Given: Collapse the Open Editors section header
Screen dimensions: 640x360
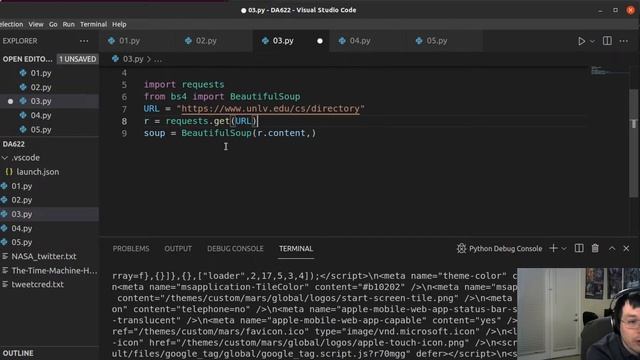Looking at the screenshot, I should [x=27, y=59].
